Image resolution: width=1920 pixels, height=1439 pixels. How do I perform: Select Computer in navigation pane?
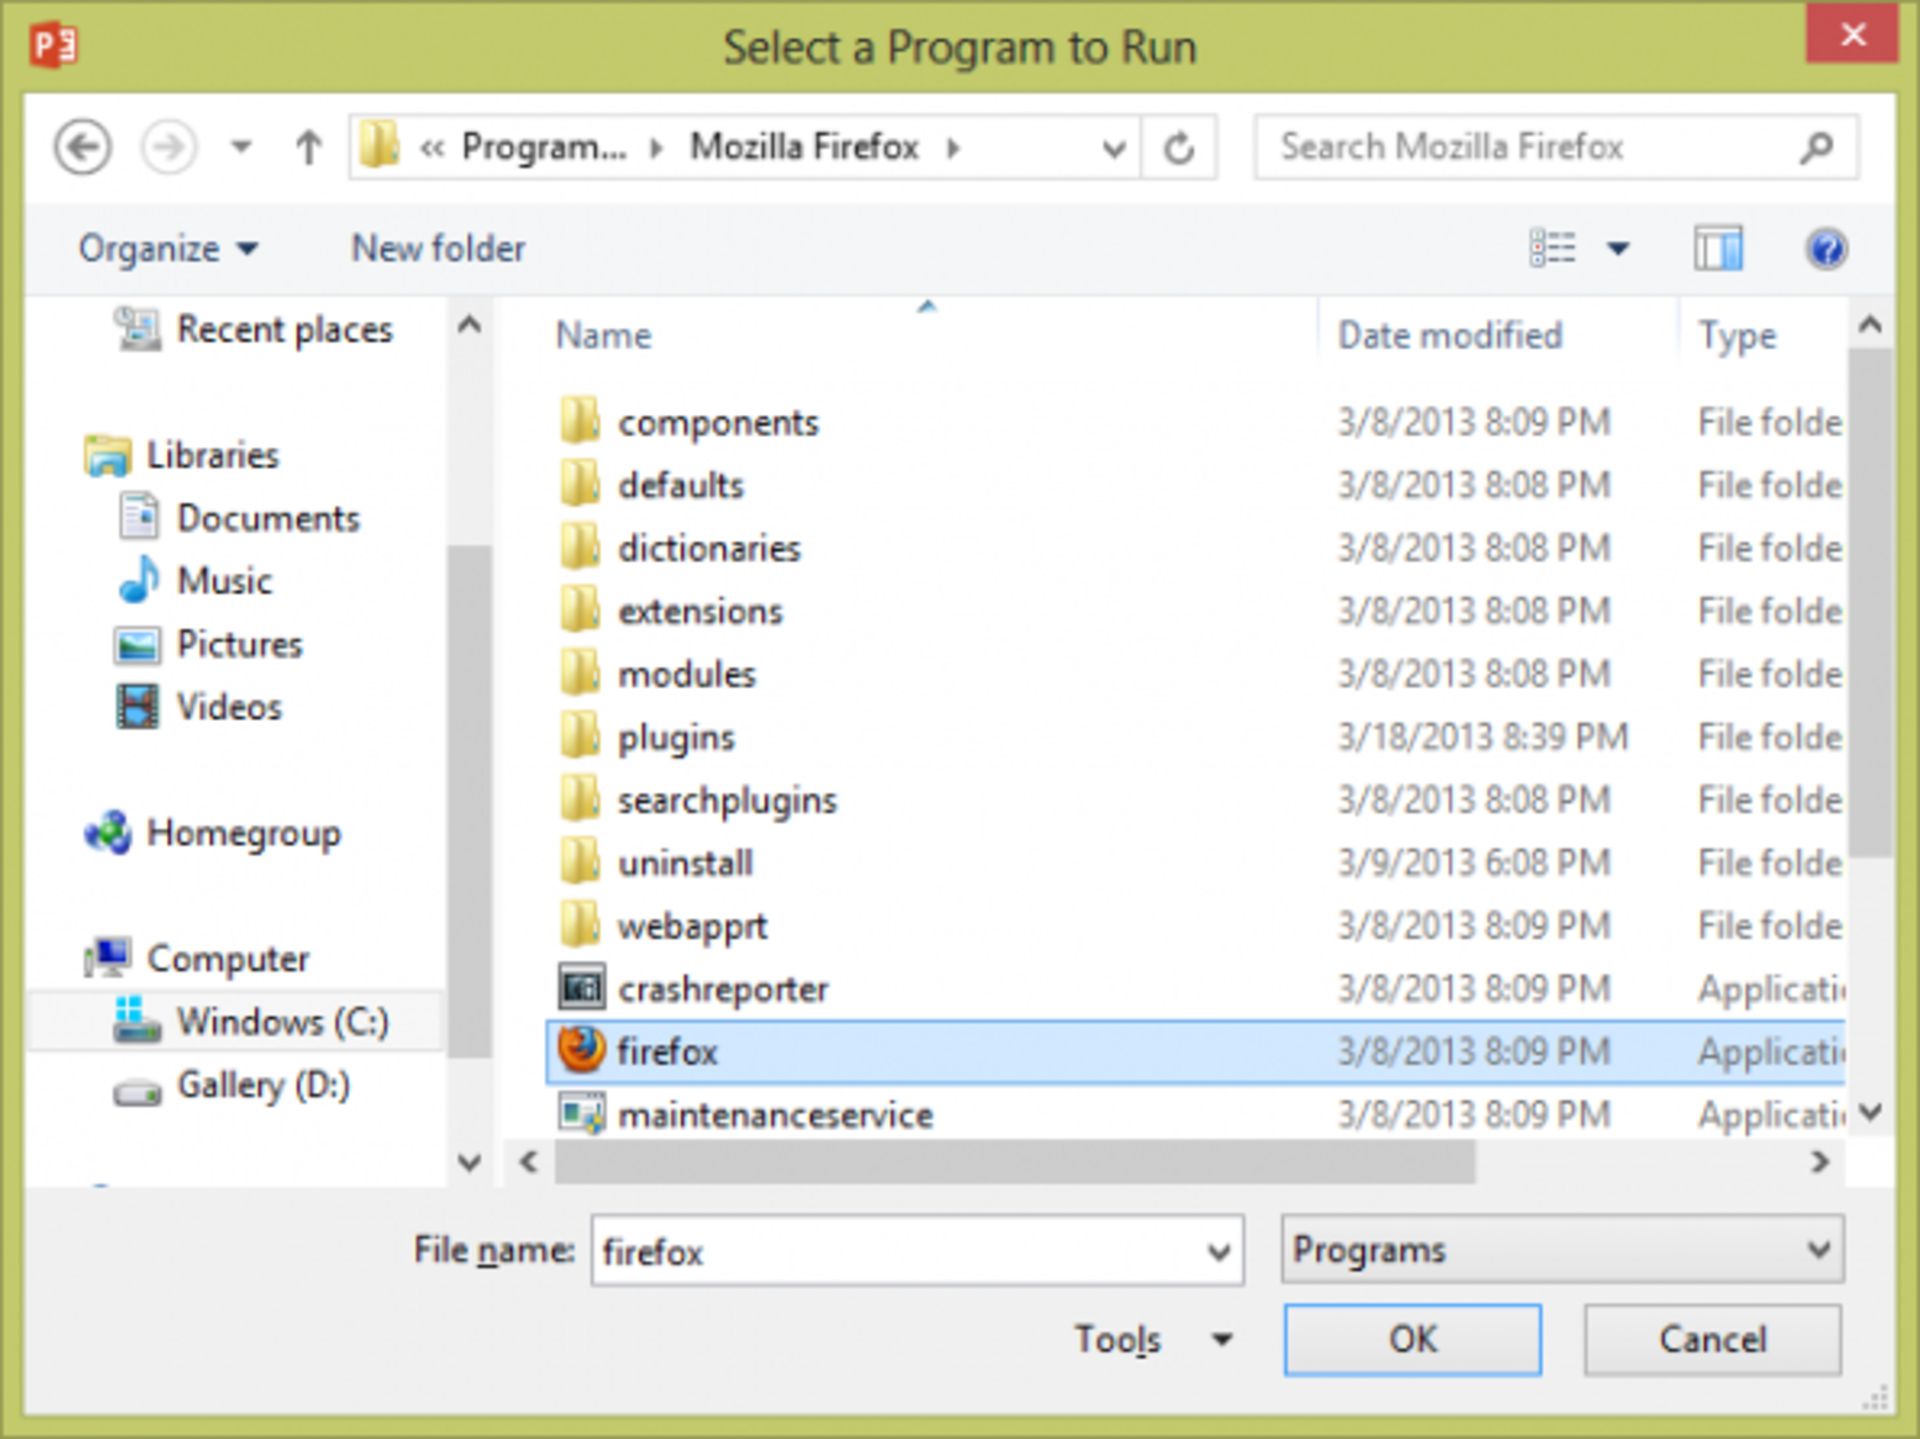tap(197, 958)
